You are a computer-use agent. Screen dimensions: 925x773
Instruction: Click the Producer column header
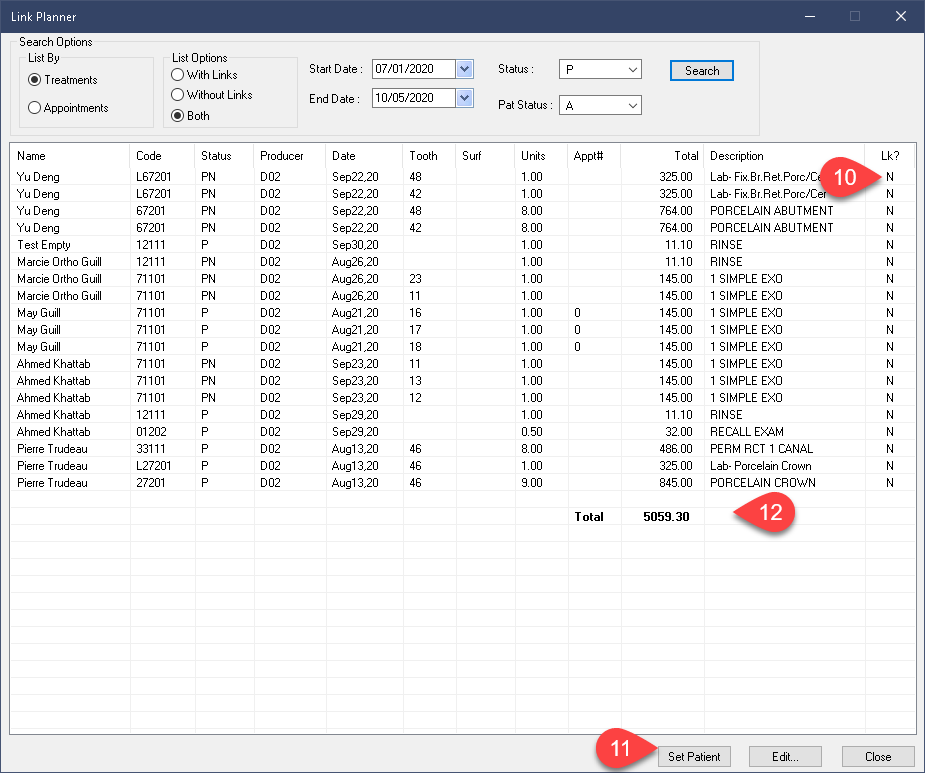point(290,156)
